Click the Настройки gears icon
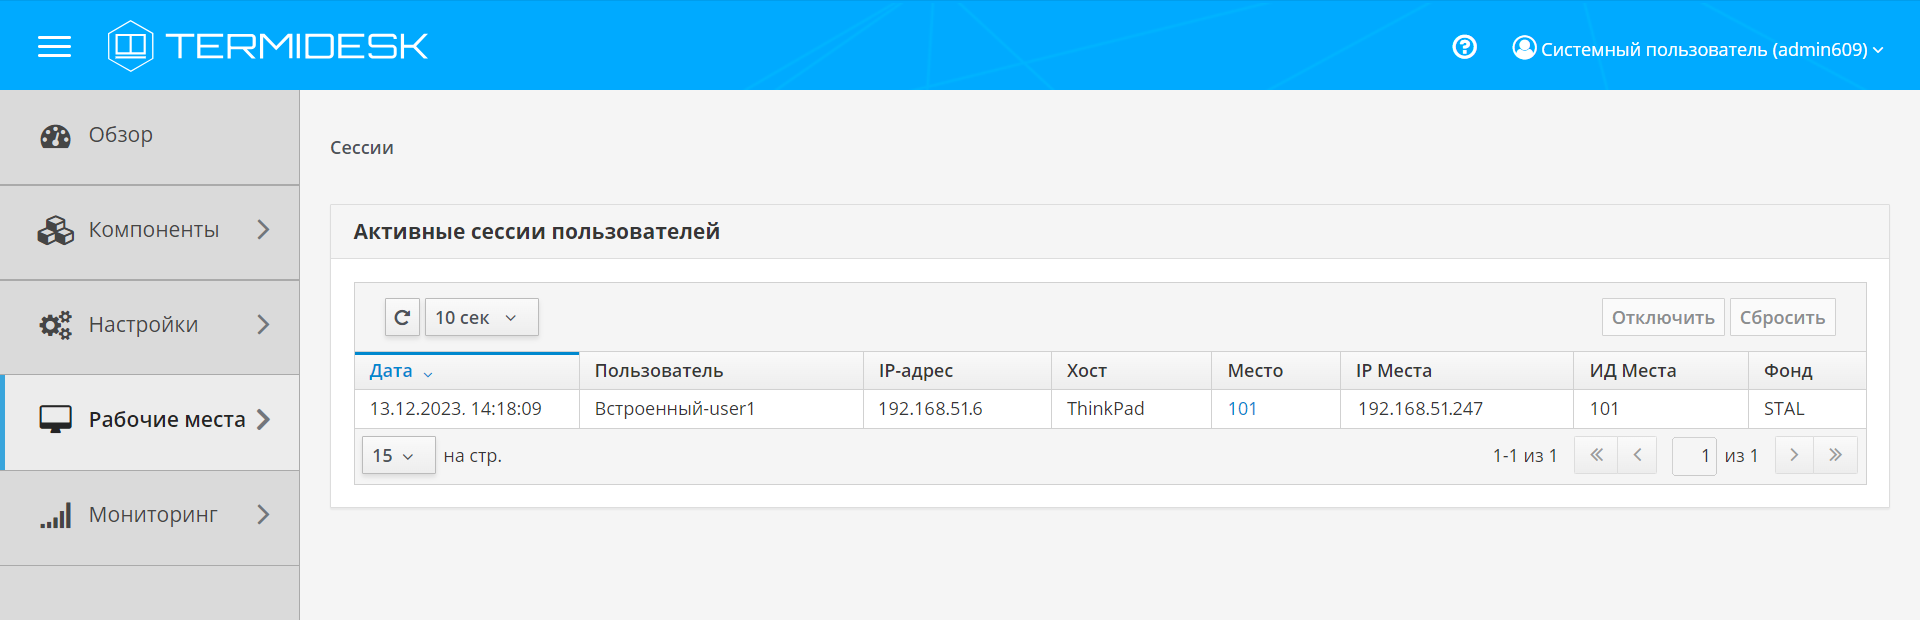 click(55, 325)
